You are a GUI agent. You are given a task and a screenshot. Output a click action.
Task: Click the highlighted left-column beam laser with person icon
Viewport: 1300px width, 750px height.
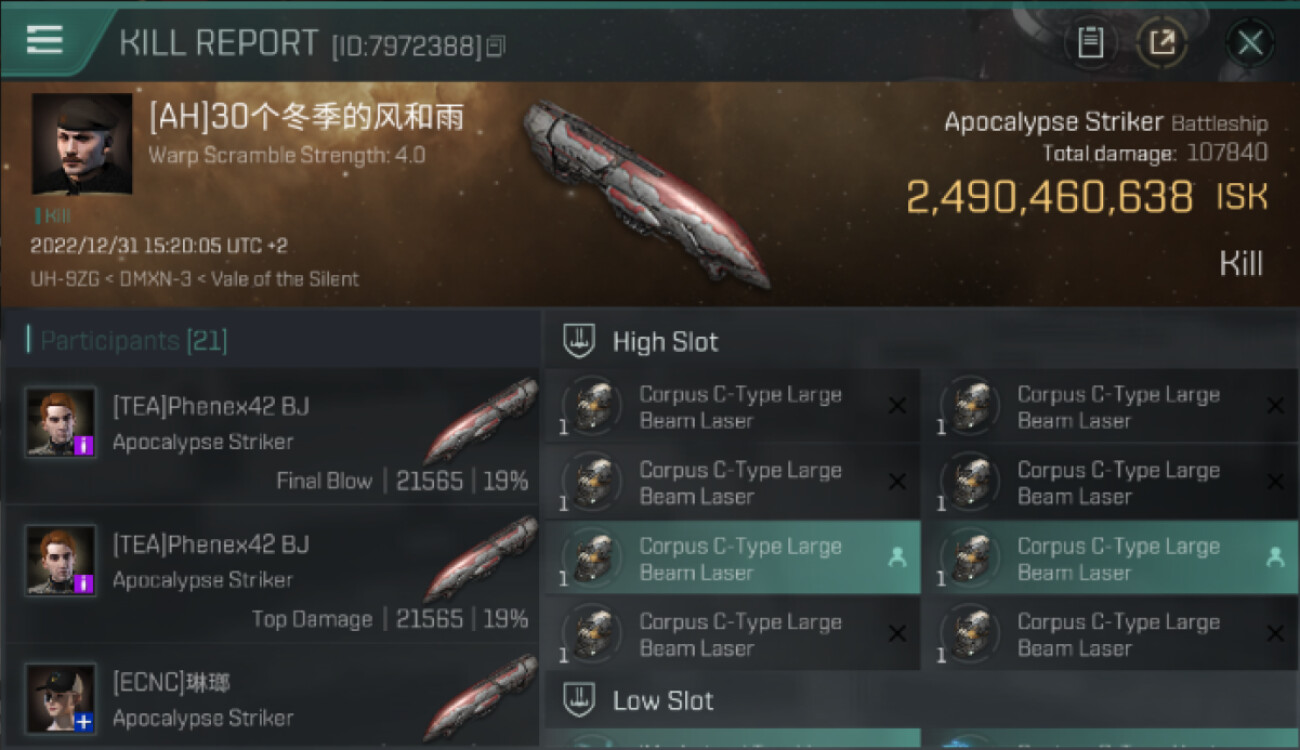click(x=733, y=558)
